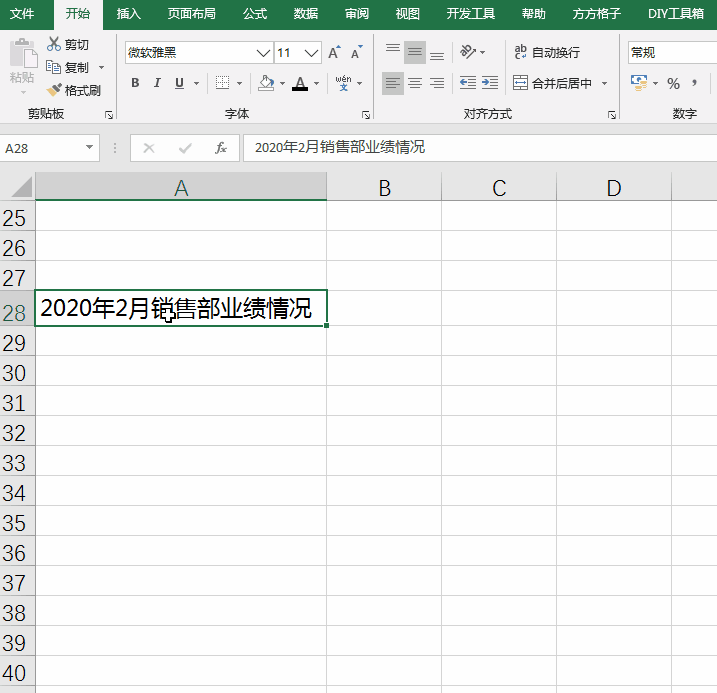Viewport: 717px width, 693px height.
Task: Expand the Copy options arrow
Action: (x=102, y=68)
